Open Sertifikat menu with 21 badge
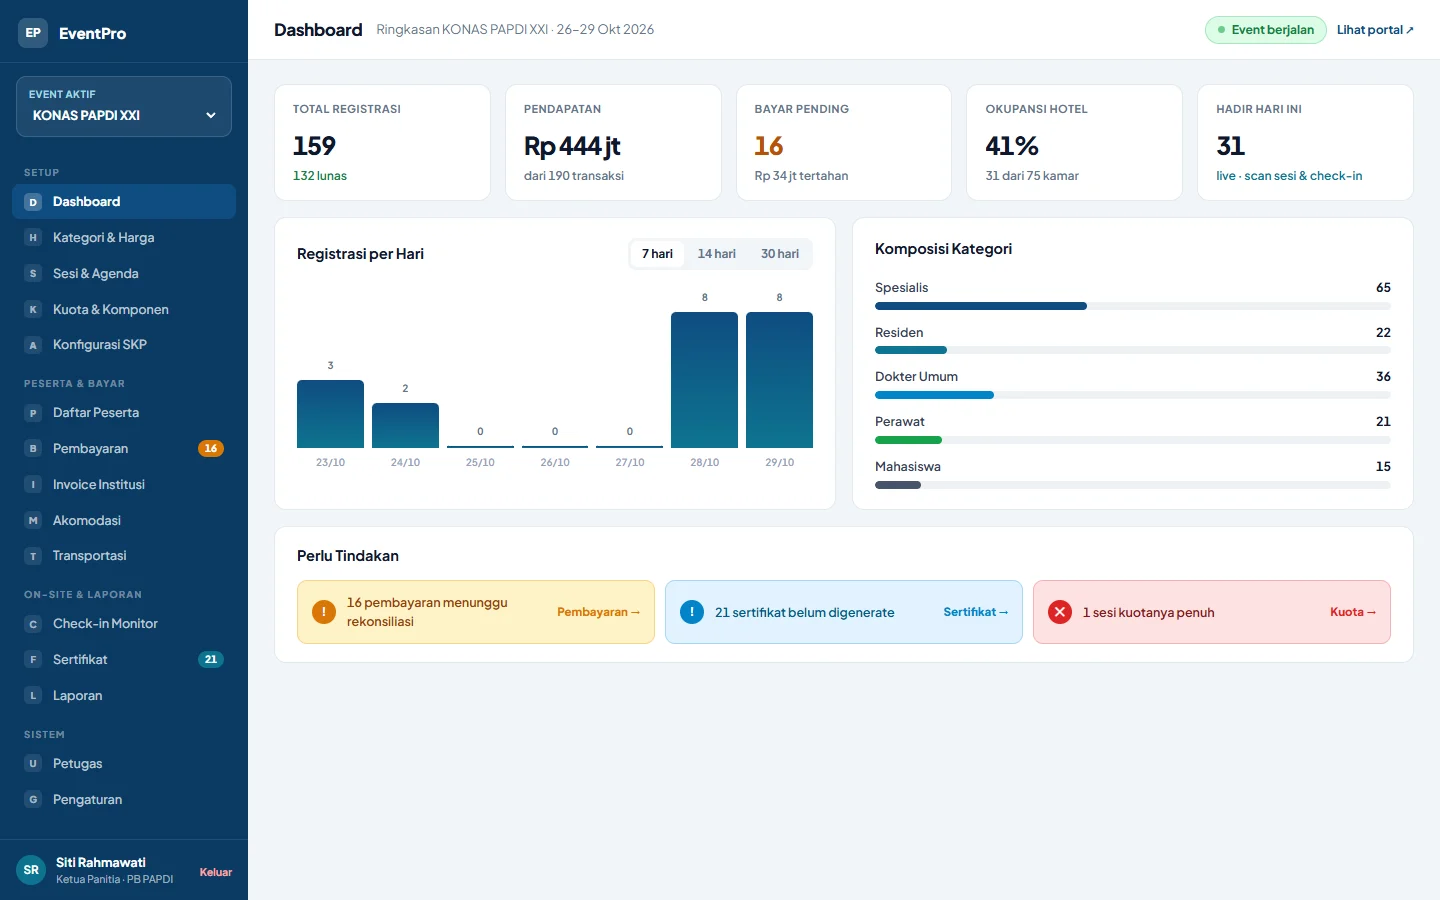The width and height of the screenshot is (1440, 900). (124, 660)
